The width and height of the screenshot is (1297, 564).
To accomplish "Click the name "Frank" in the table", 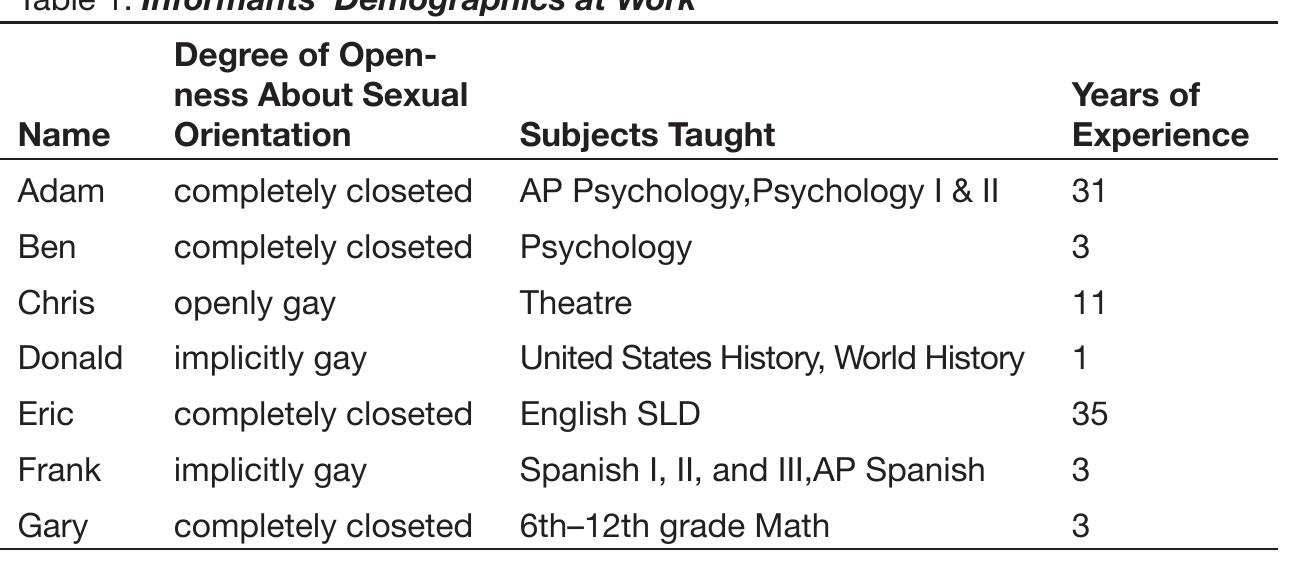I will click(x=59, y=470).
